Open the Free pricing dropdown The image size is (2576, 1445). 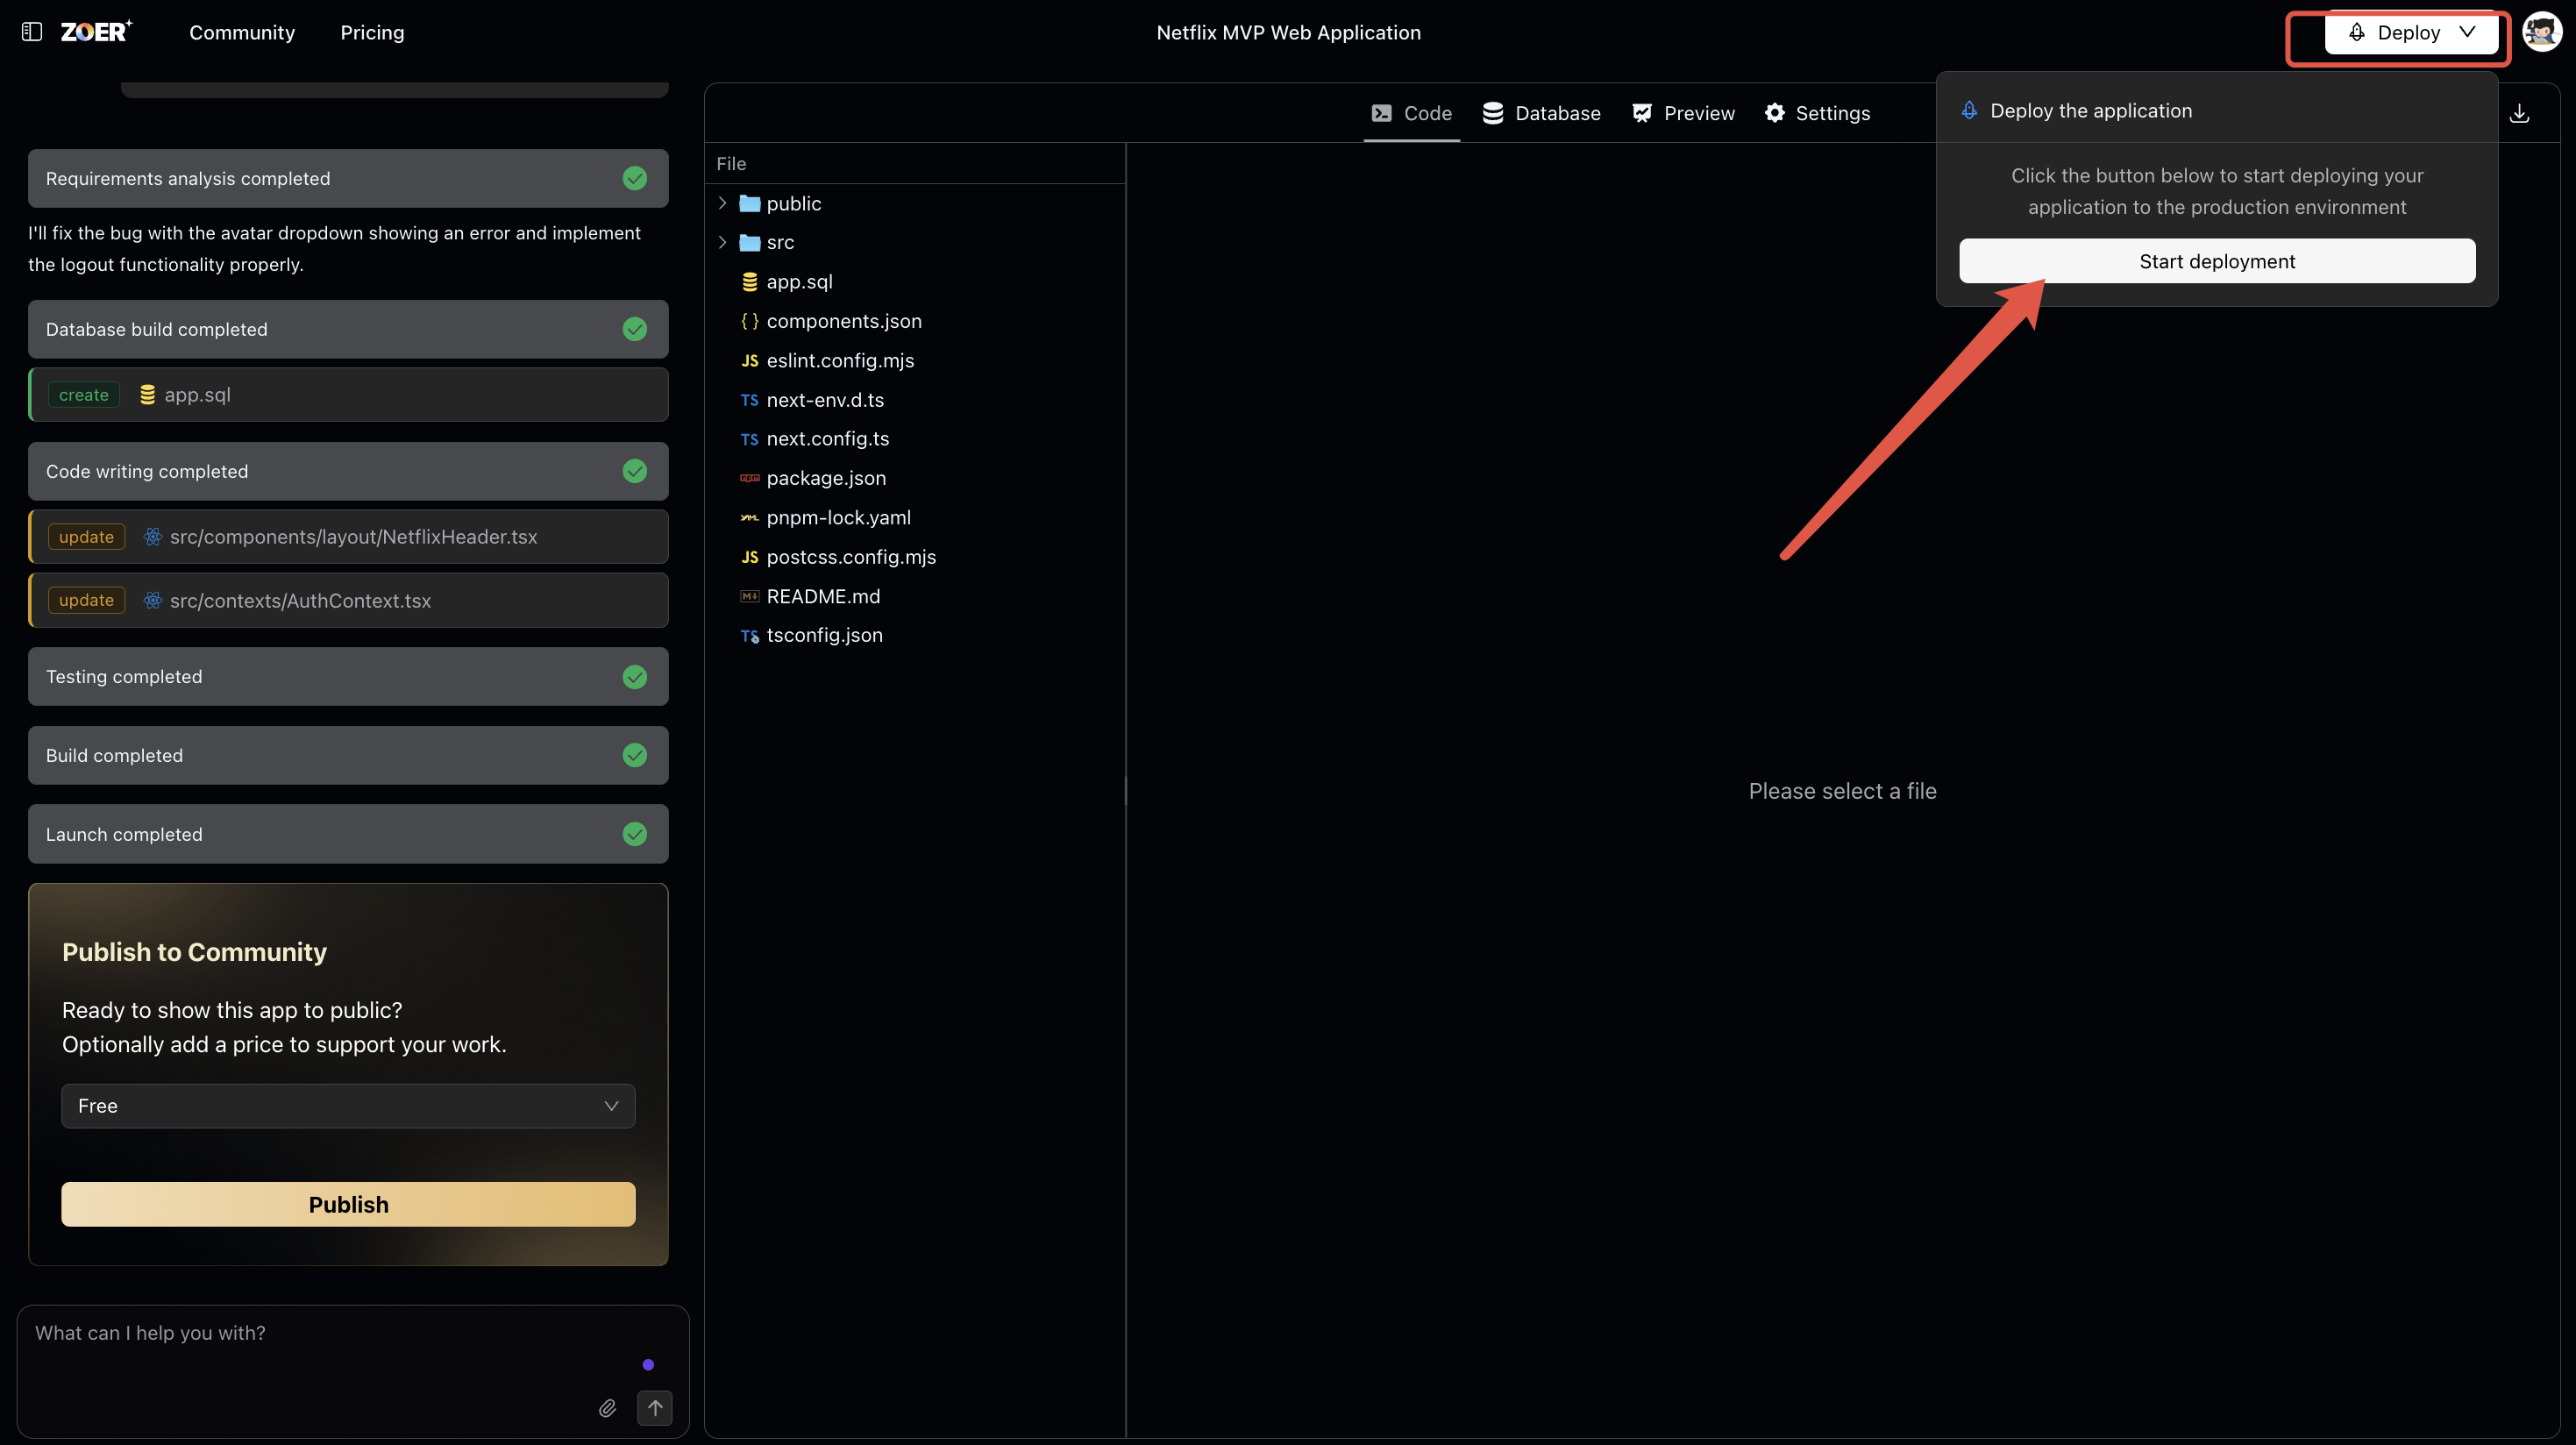[348, 1106]
